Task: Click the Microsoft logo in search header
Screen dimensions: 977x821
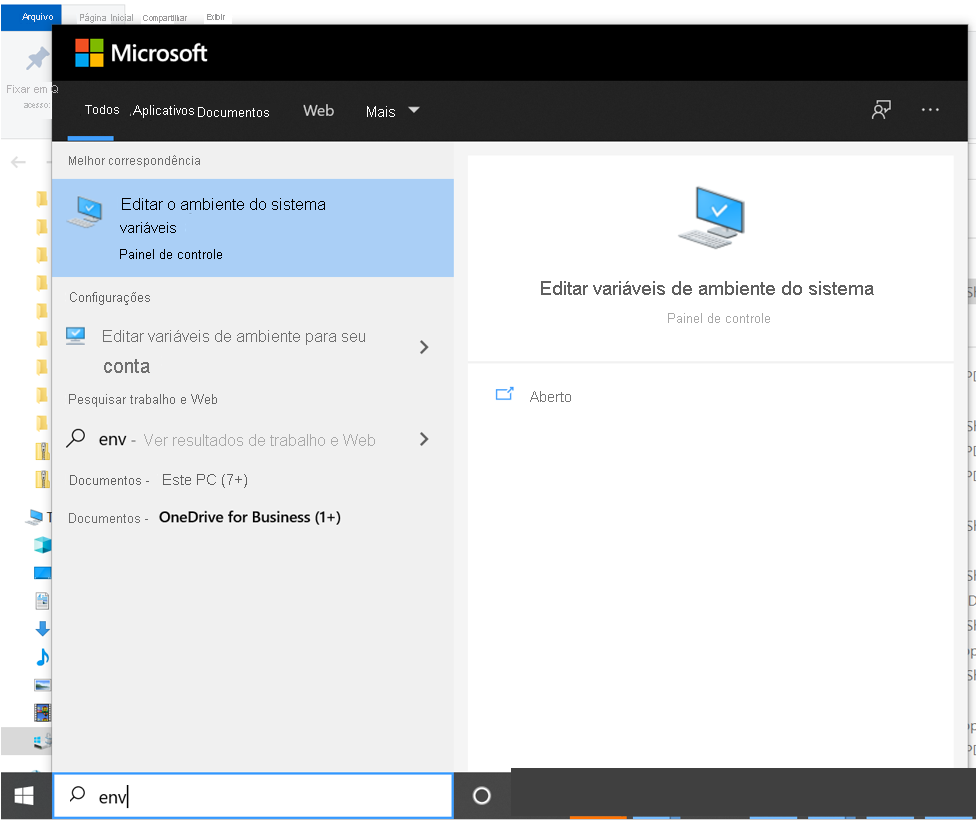Action: pos(141,51)
